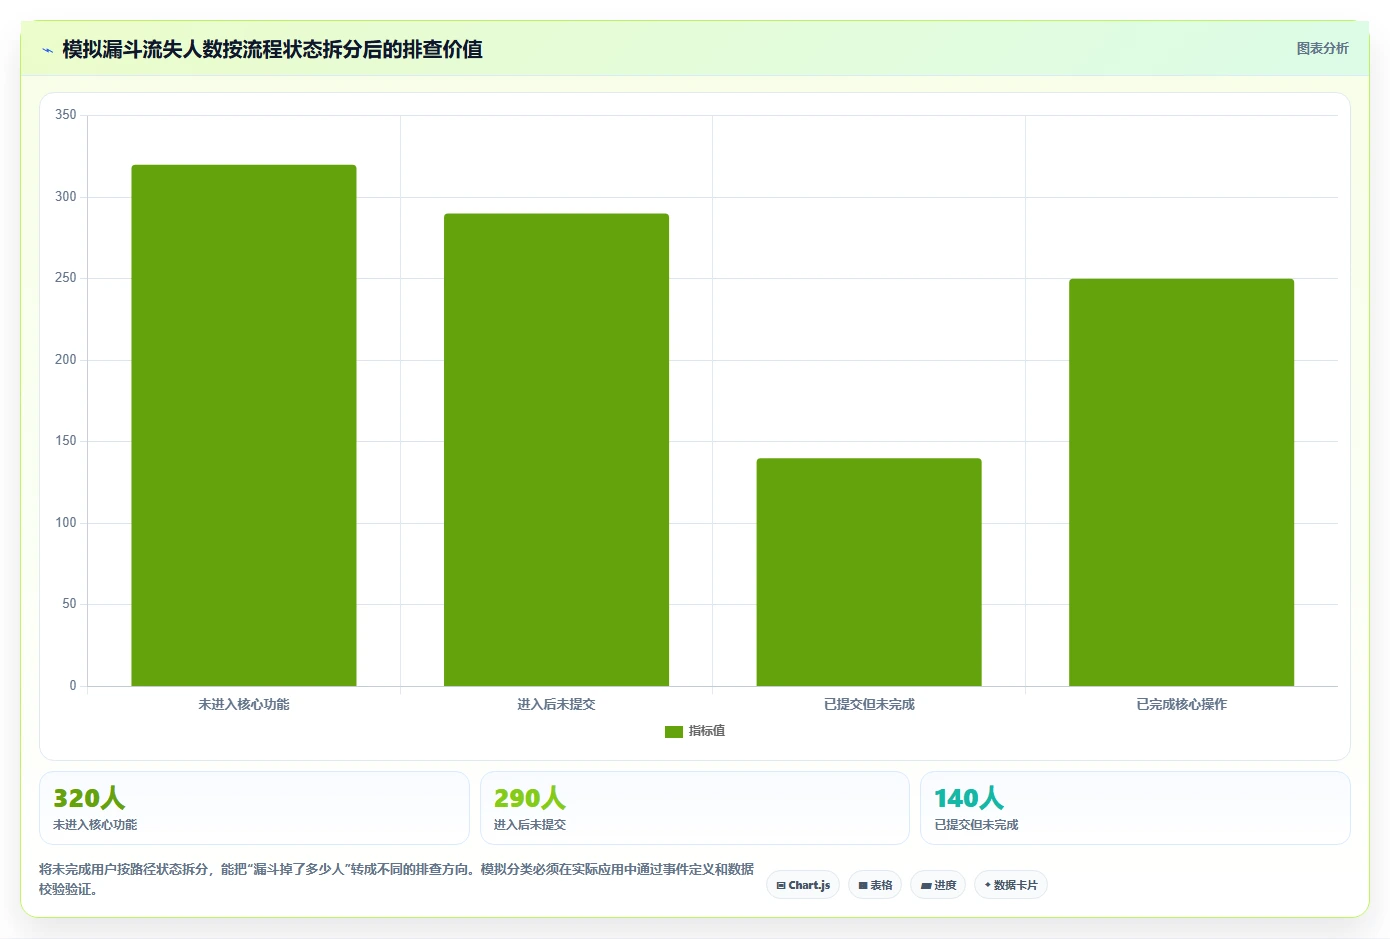Click the 表格 tag chip
Image resolution: width=1390 pixels, height=939 pixels.
[875, 885]
